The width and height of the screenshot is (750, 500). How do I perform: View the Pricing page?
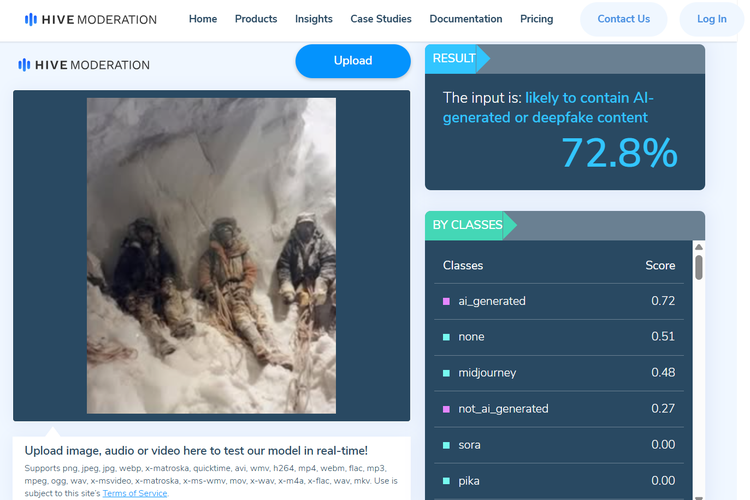click(537, 19)
